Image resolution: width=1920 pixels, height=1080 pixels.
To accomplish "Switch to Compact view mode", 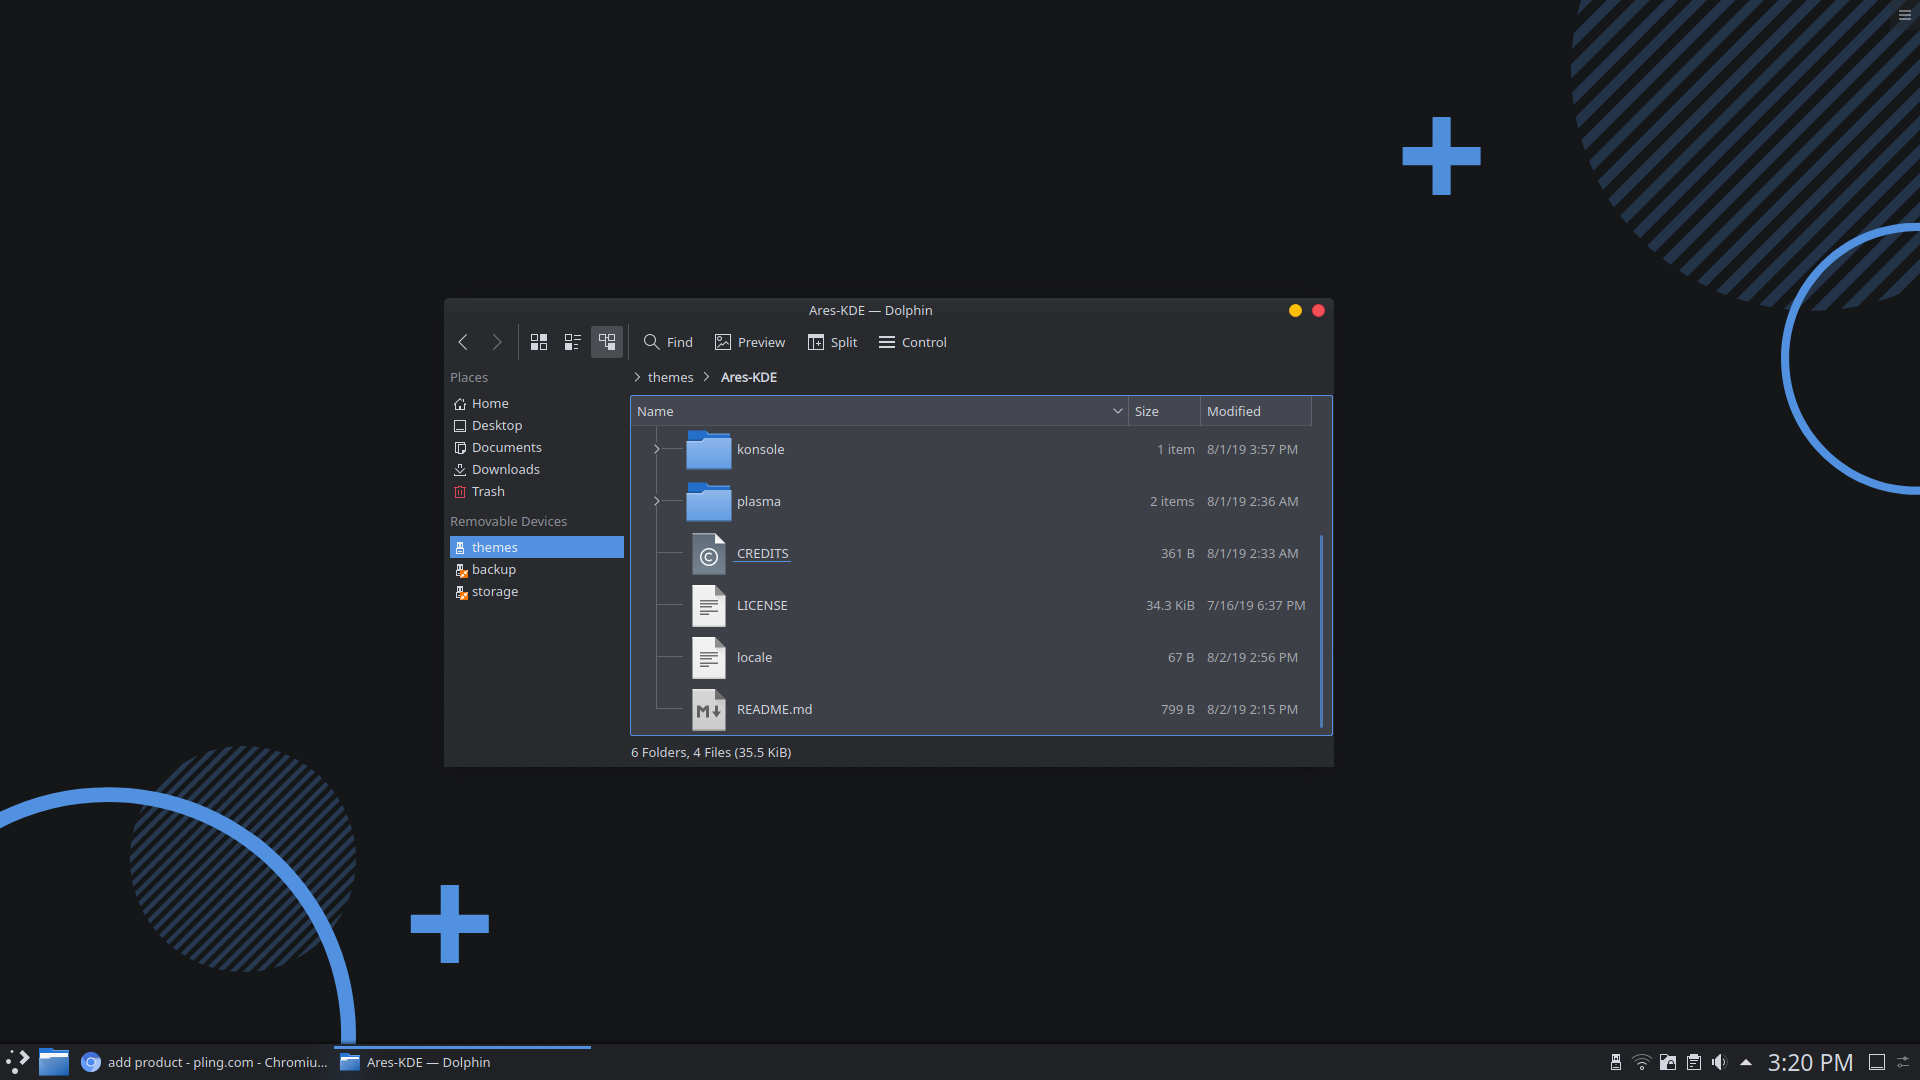I will tap(573, 342).
